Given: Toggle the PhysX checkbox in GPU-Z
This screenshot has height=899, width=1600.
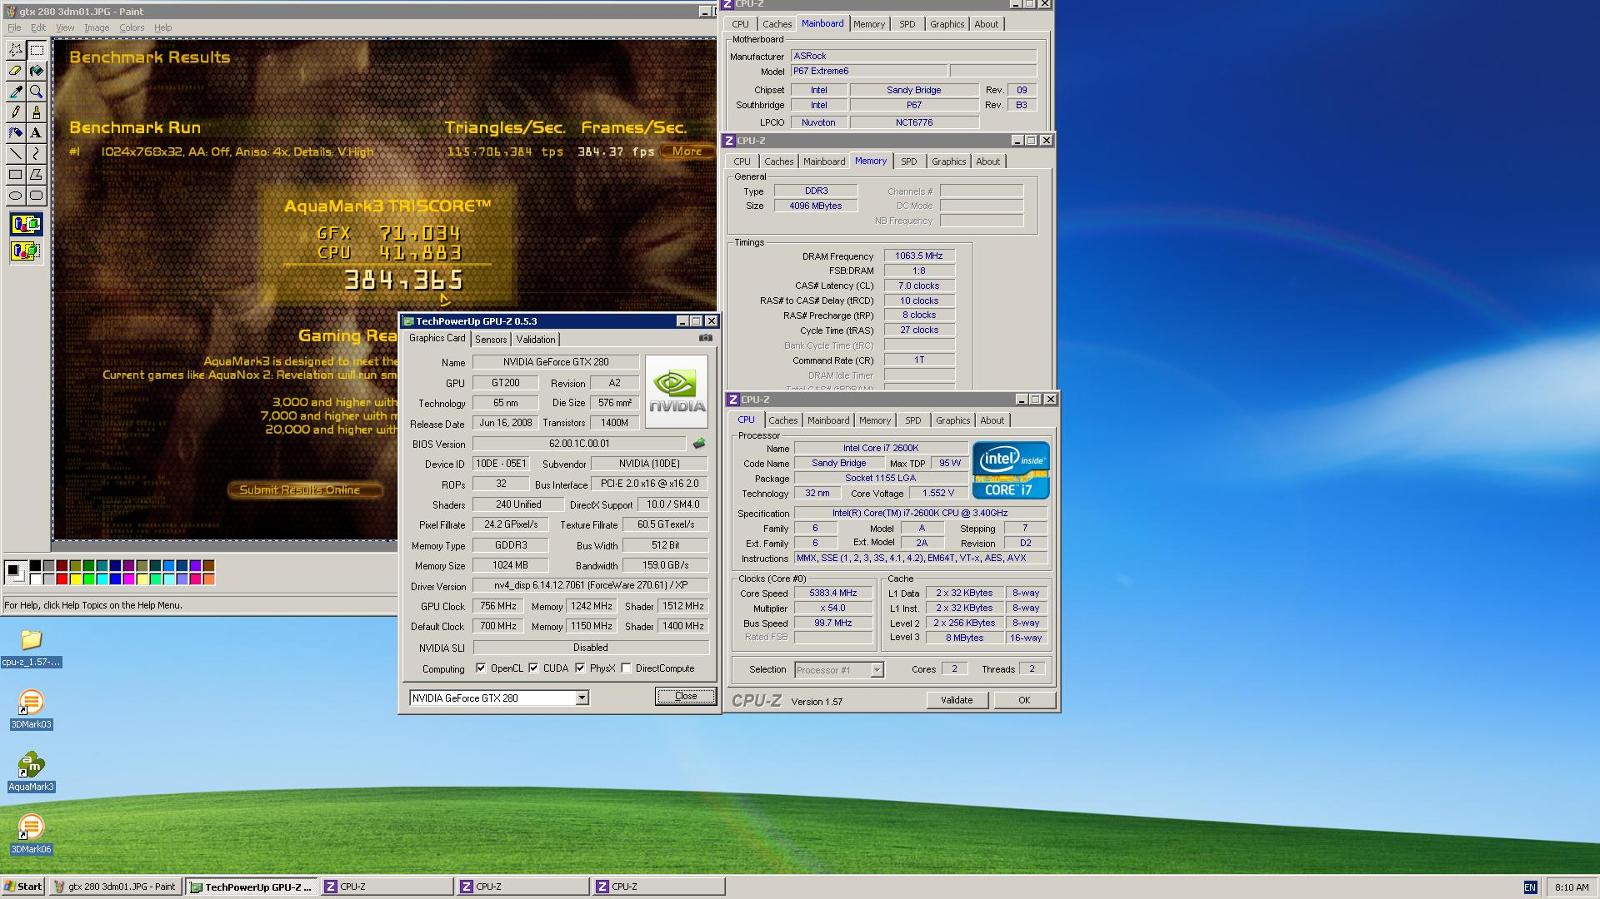Looking at the screenshot, I should [580, 668].
